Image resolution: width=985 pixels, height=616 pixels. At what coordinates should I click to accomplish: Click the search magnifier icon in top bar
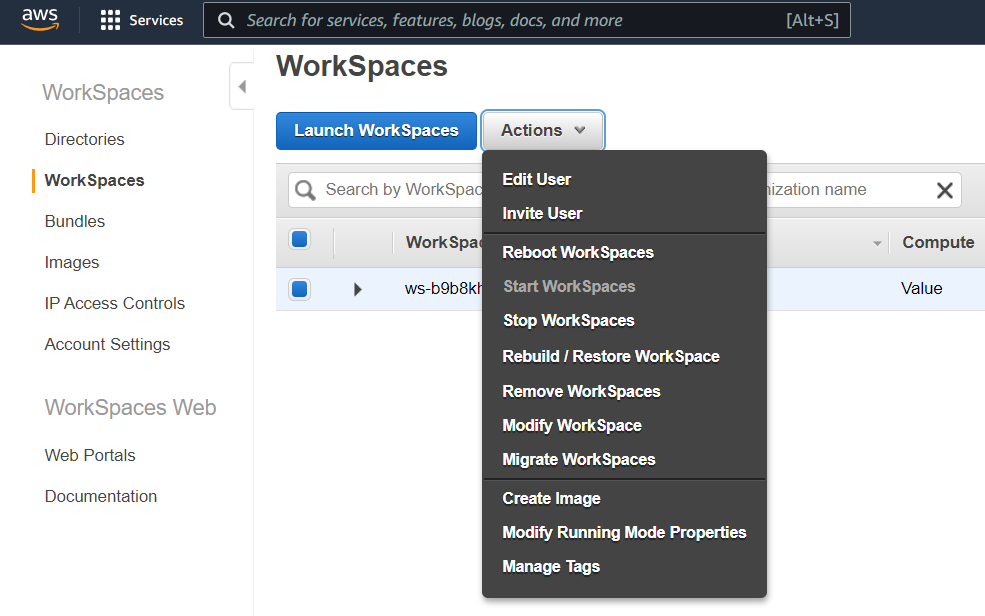click(227, 21)
